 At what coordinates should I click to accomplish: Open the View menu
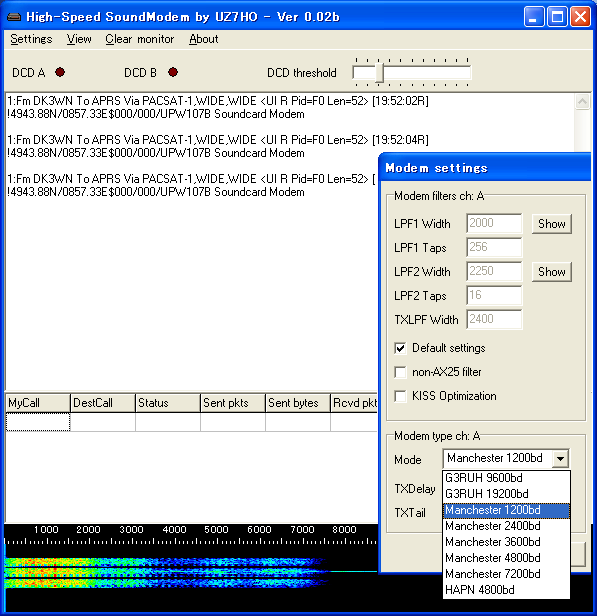coord(79,39)
